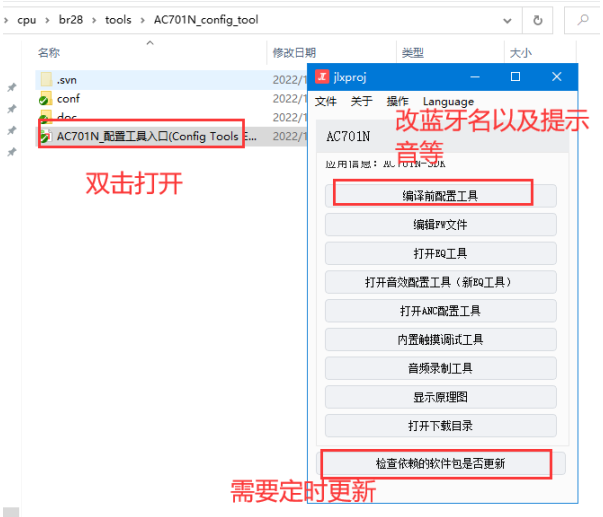Open the 关于 menu in jlxproj
Screen dimensions: 603x517
point(361,102)
